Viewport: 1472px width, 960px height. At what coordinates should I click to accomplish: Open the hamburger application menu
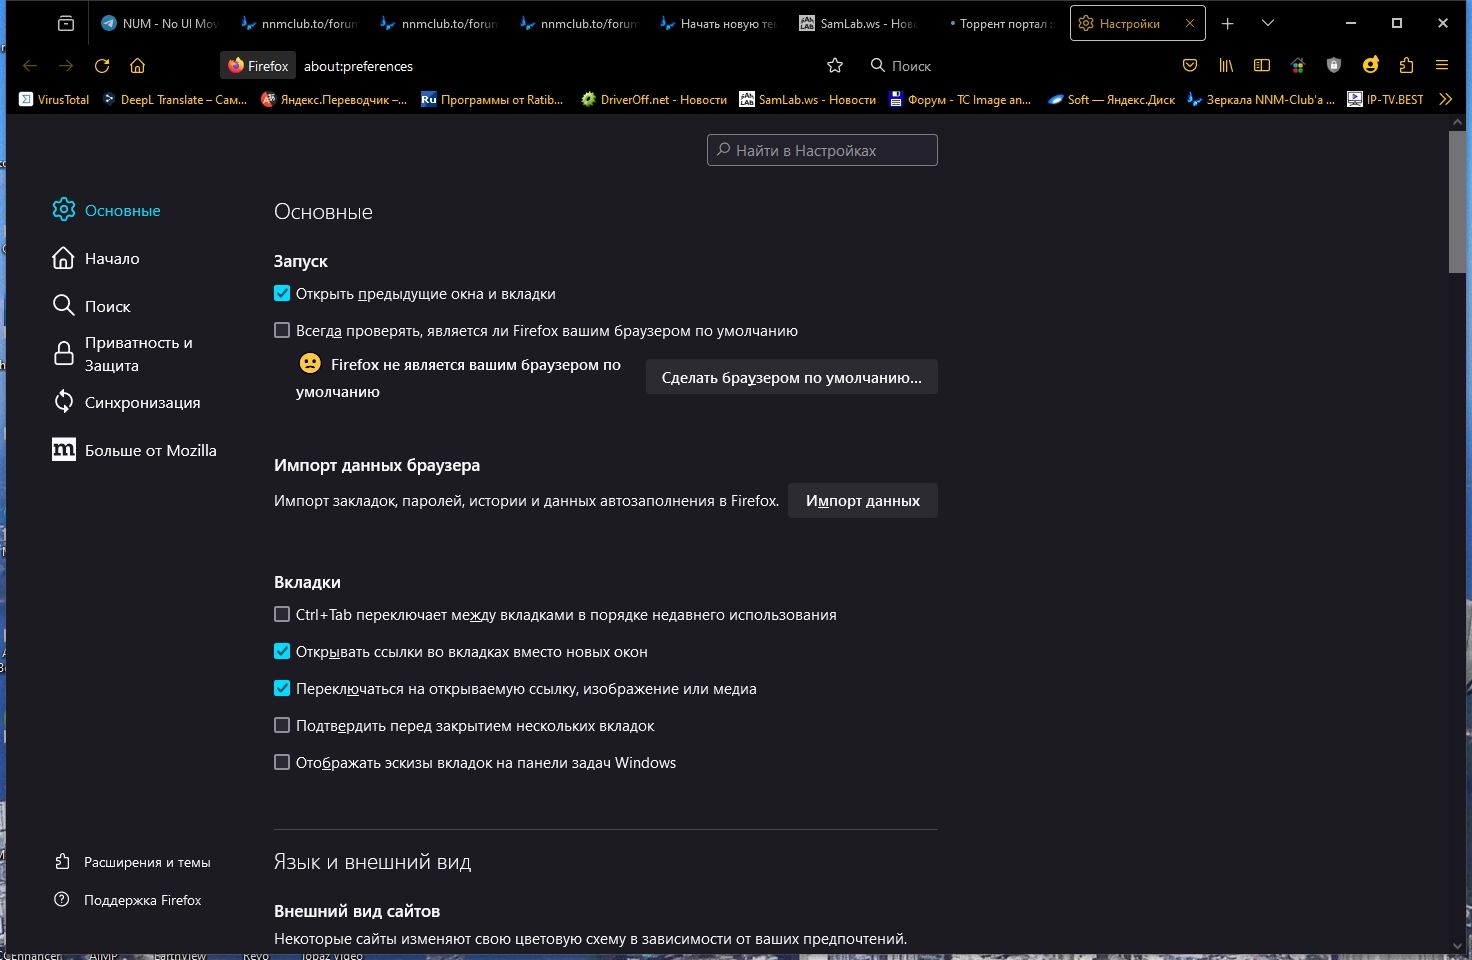[1442, 65]
